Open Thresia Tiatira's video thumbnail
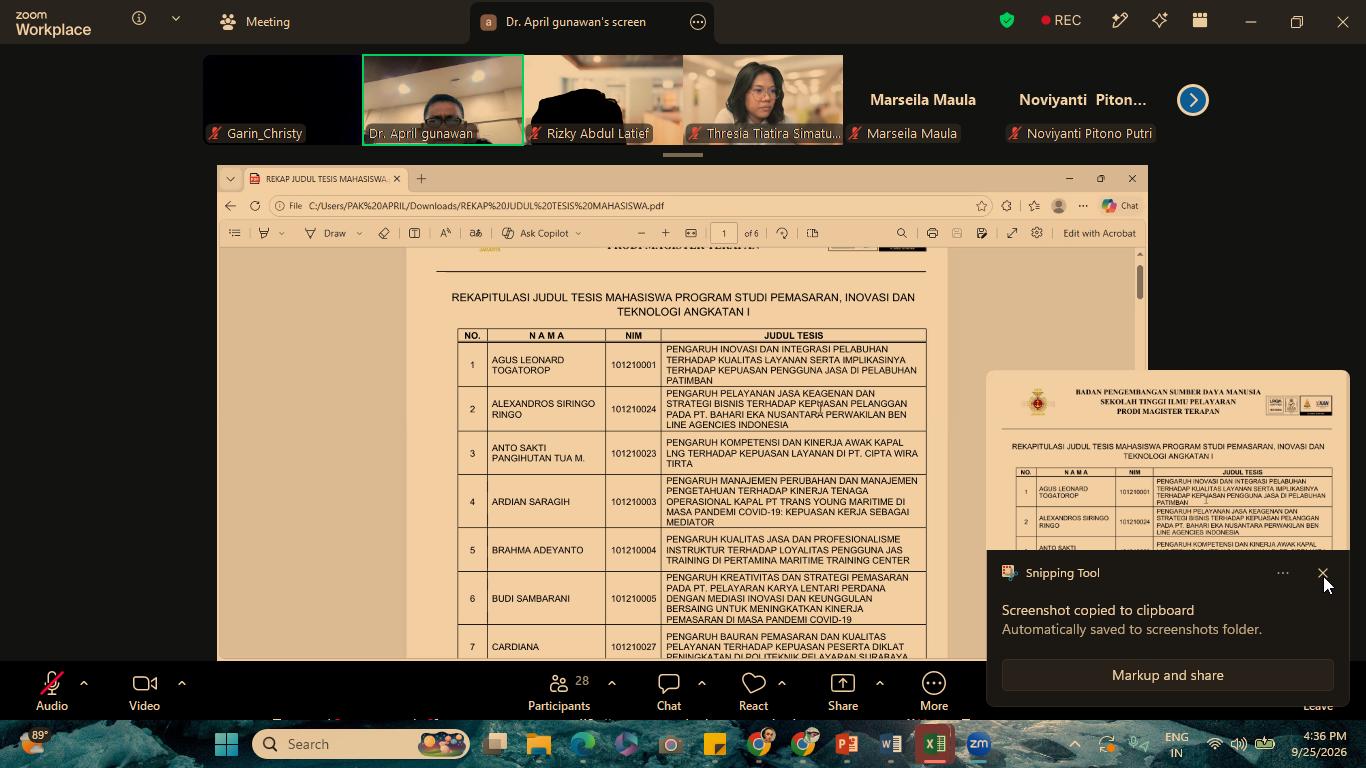 pos(763,99)
